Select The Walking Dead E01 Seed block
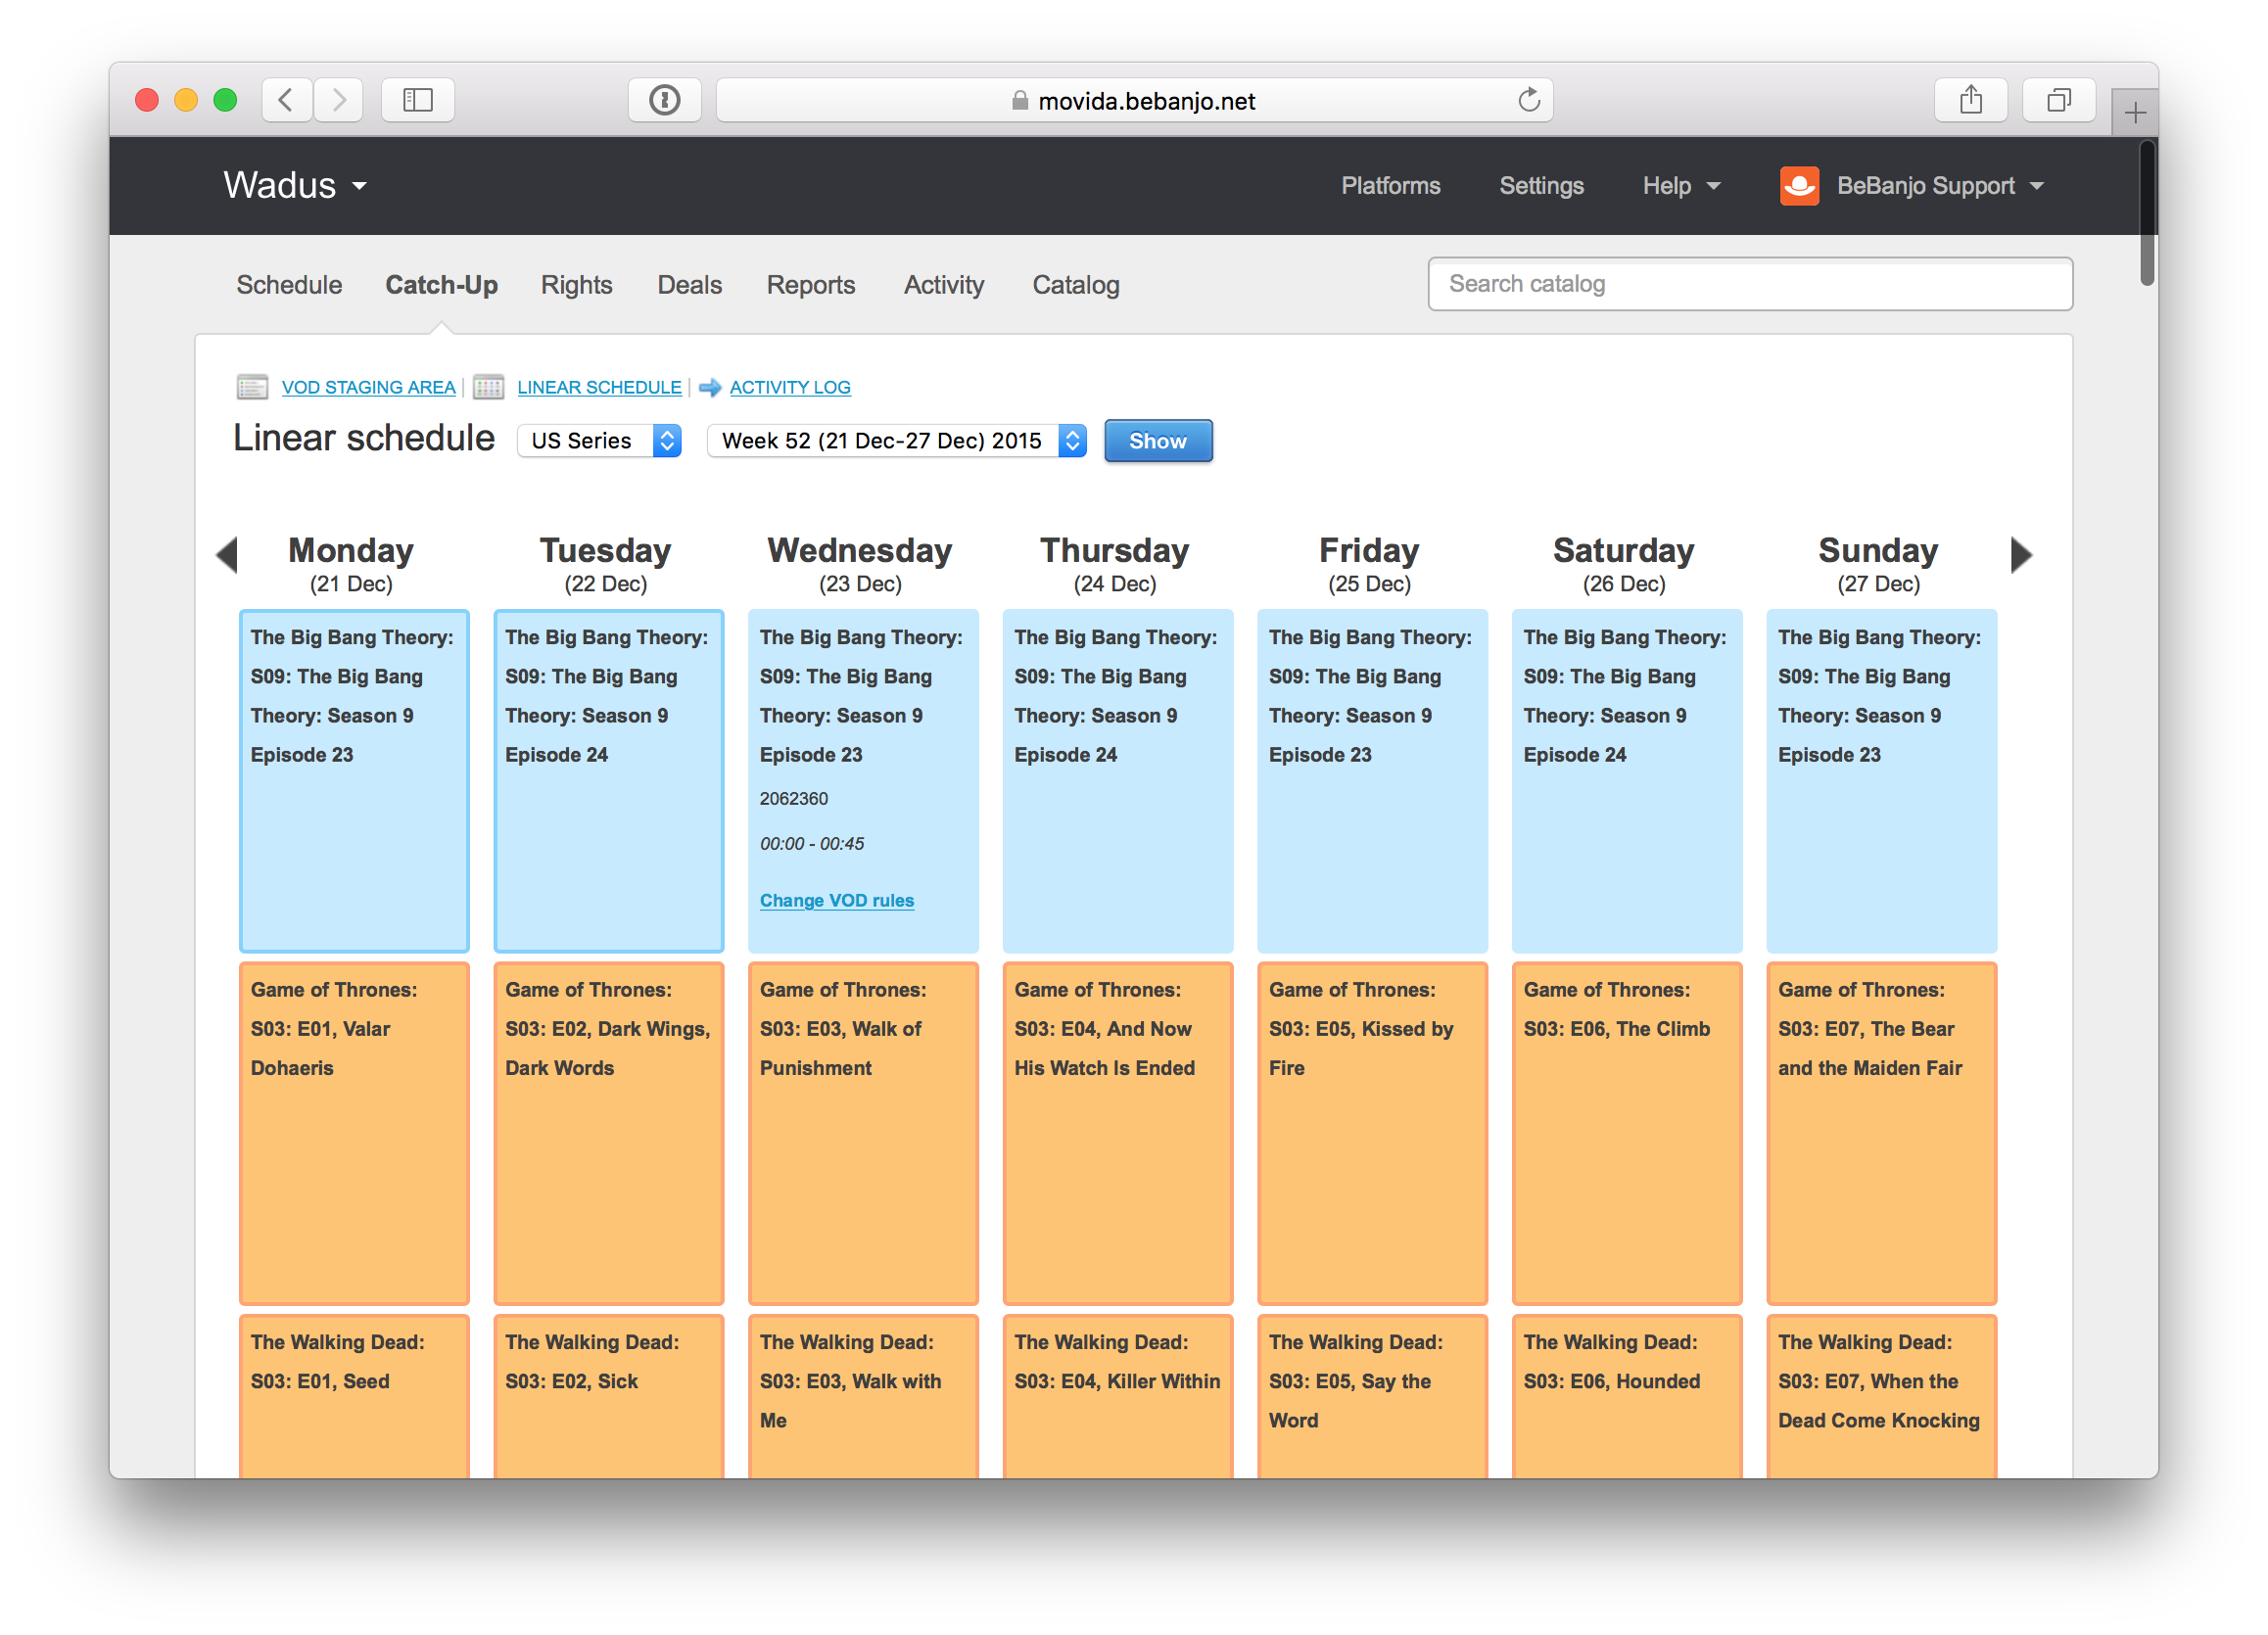This screenshot has width=2268, height=1635. coord(354,1397)
